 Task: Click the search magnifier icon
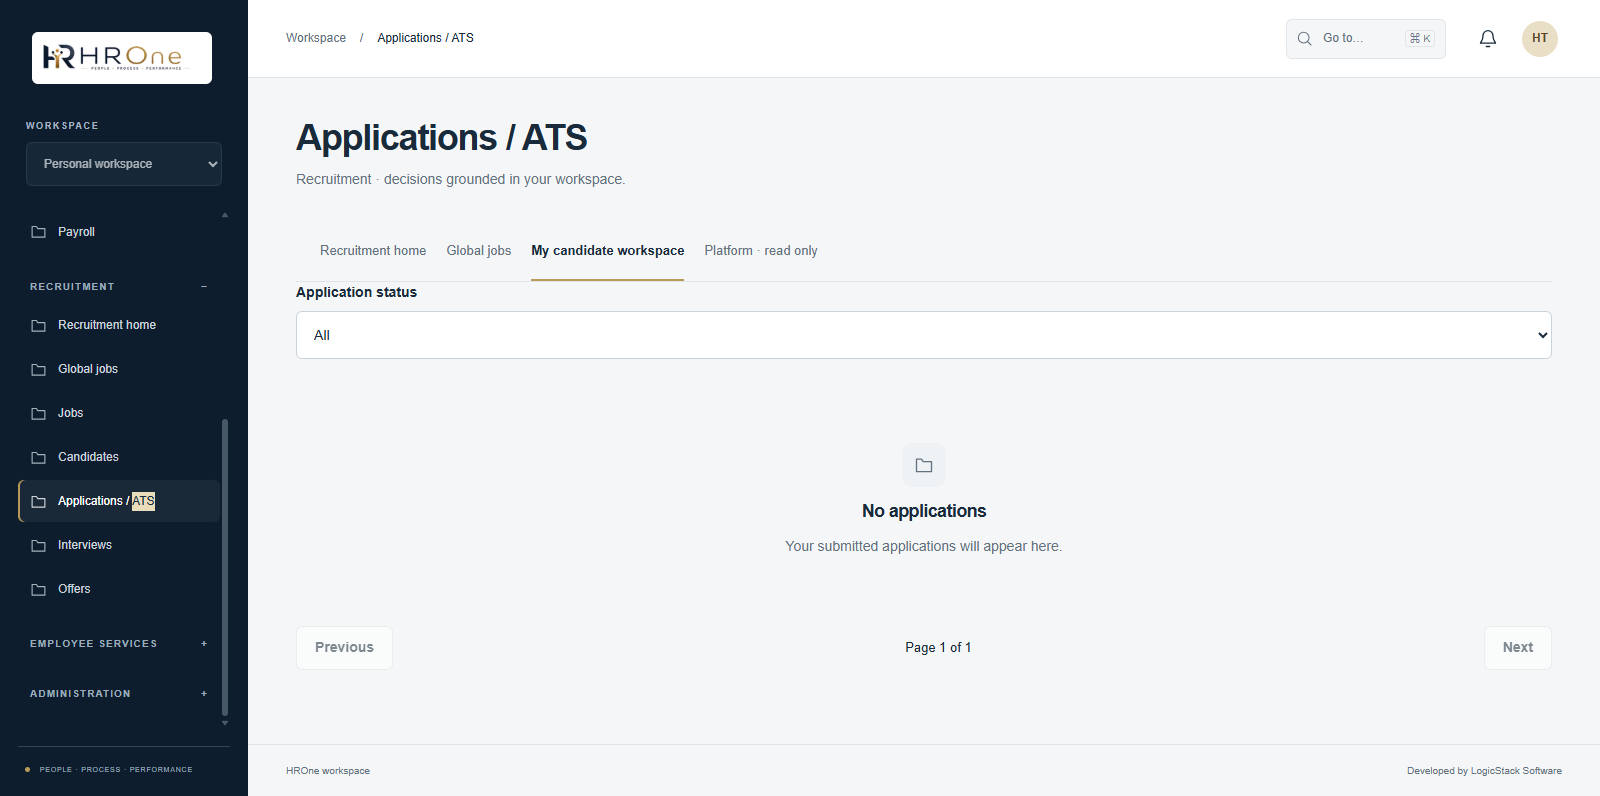(1305, 39)
